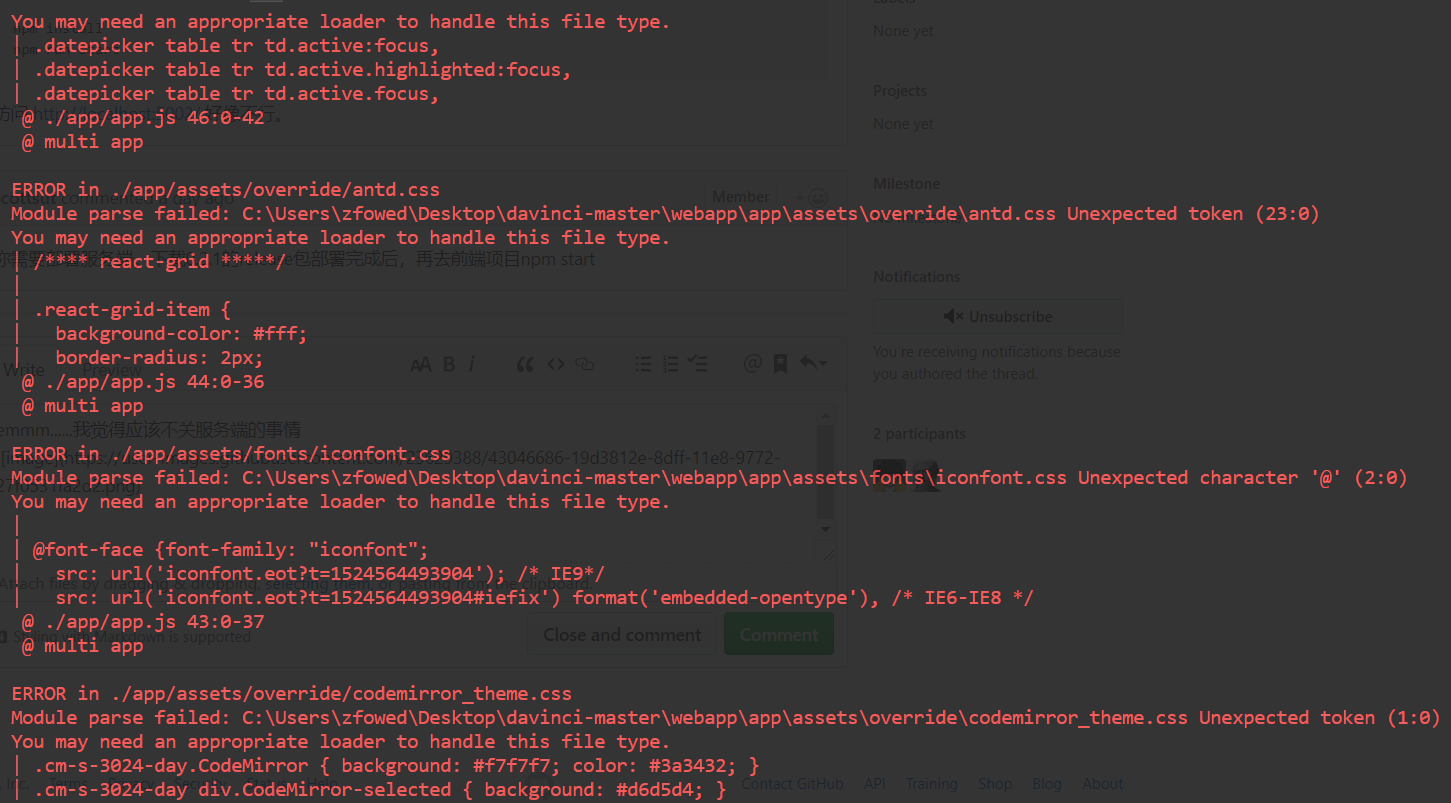Insert a bulleted list
The height and width of the screenshot is (803, 1451).
(643, 363)
